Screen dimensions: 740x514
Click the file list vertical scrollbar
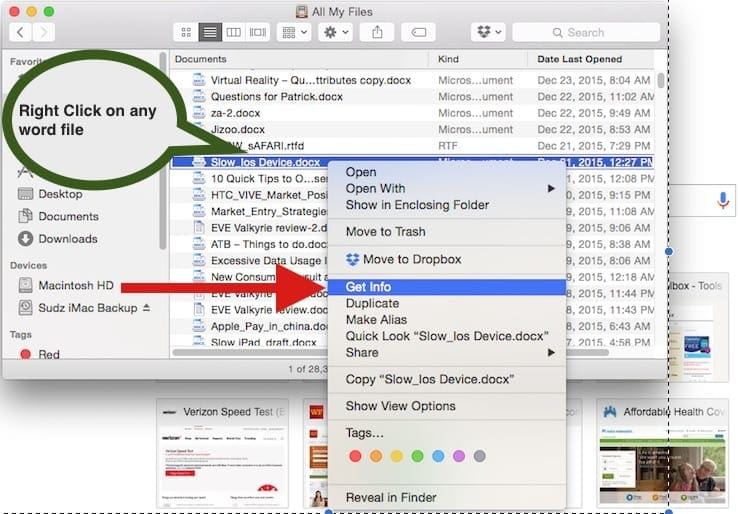[x=661, y=80]
